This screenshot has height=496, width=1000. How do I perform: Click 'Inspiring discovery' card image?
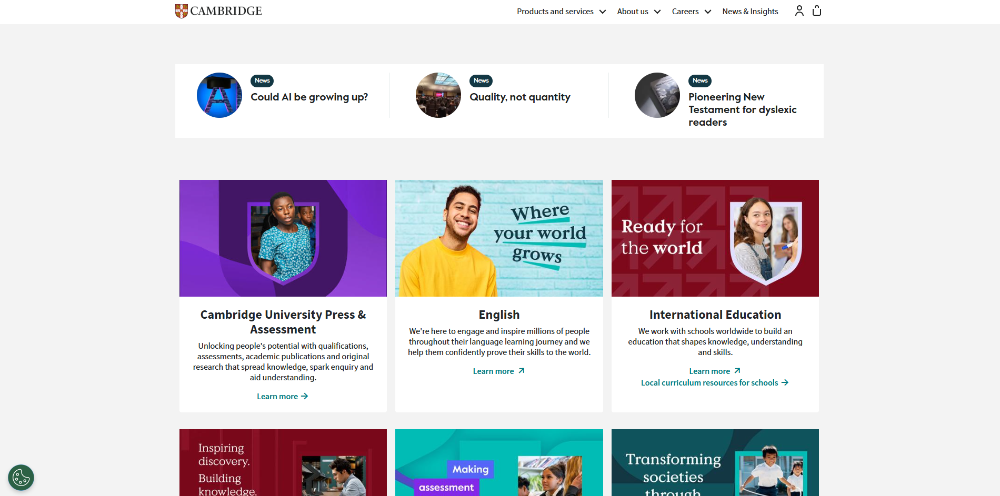pyautogui.click(x=283, y=463)
